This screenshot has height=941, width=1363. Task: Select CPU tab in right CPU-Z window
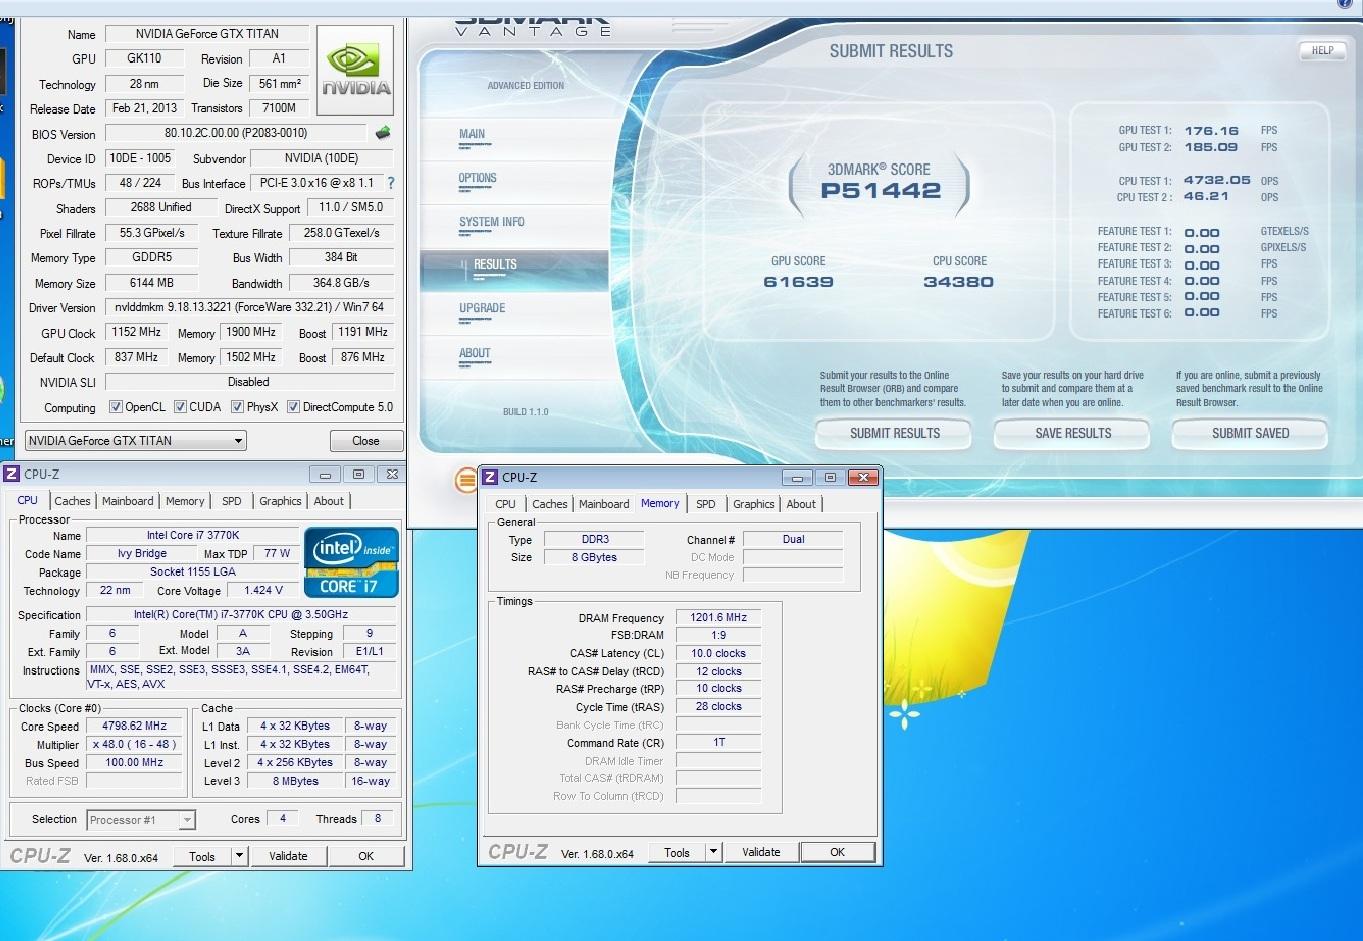coord(506,504)
